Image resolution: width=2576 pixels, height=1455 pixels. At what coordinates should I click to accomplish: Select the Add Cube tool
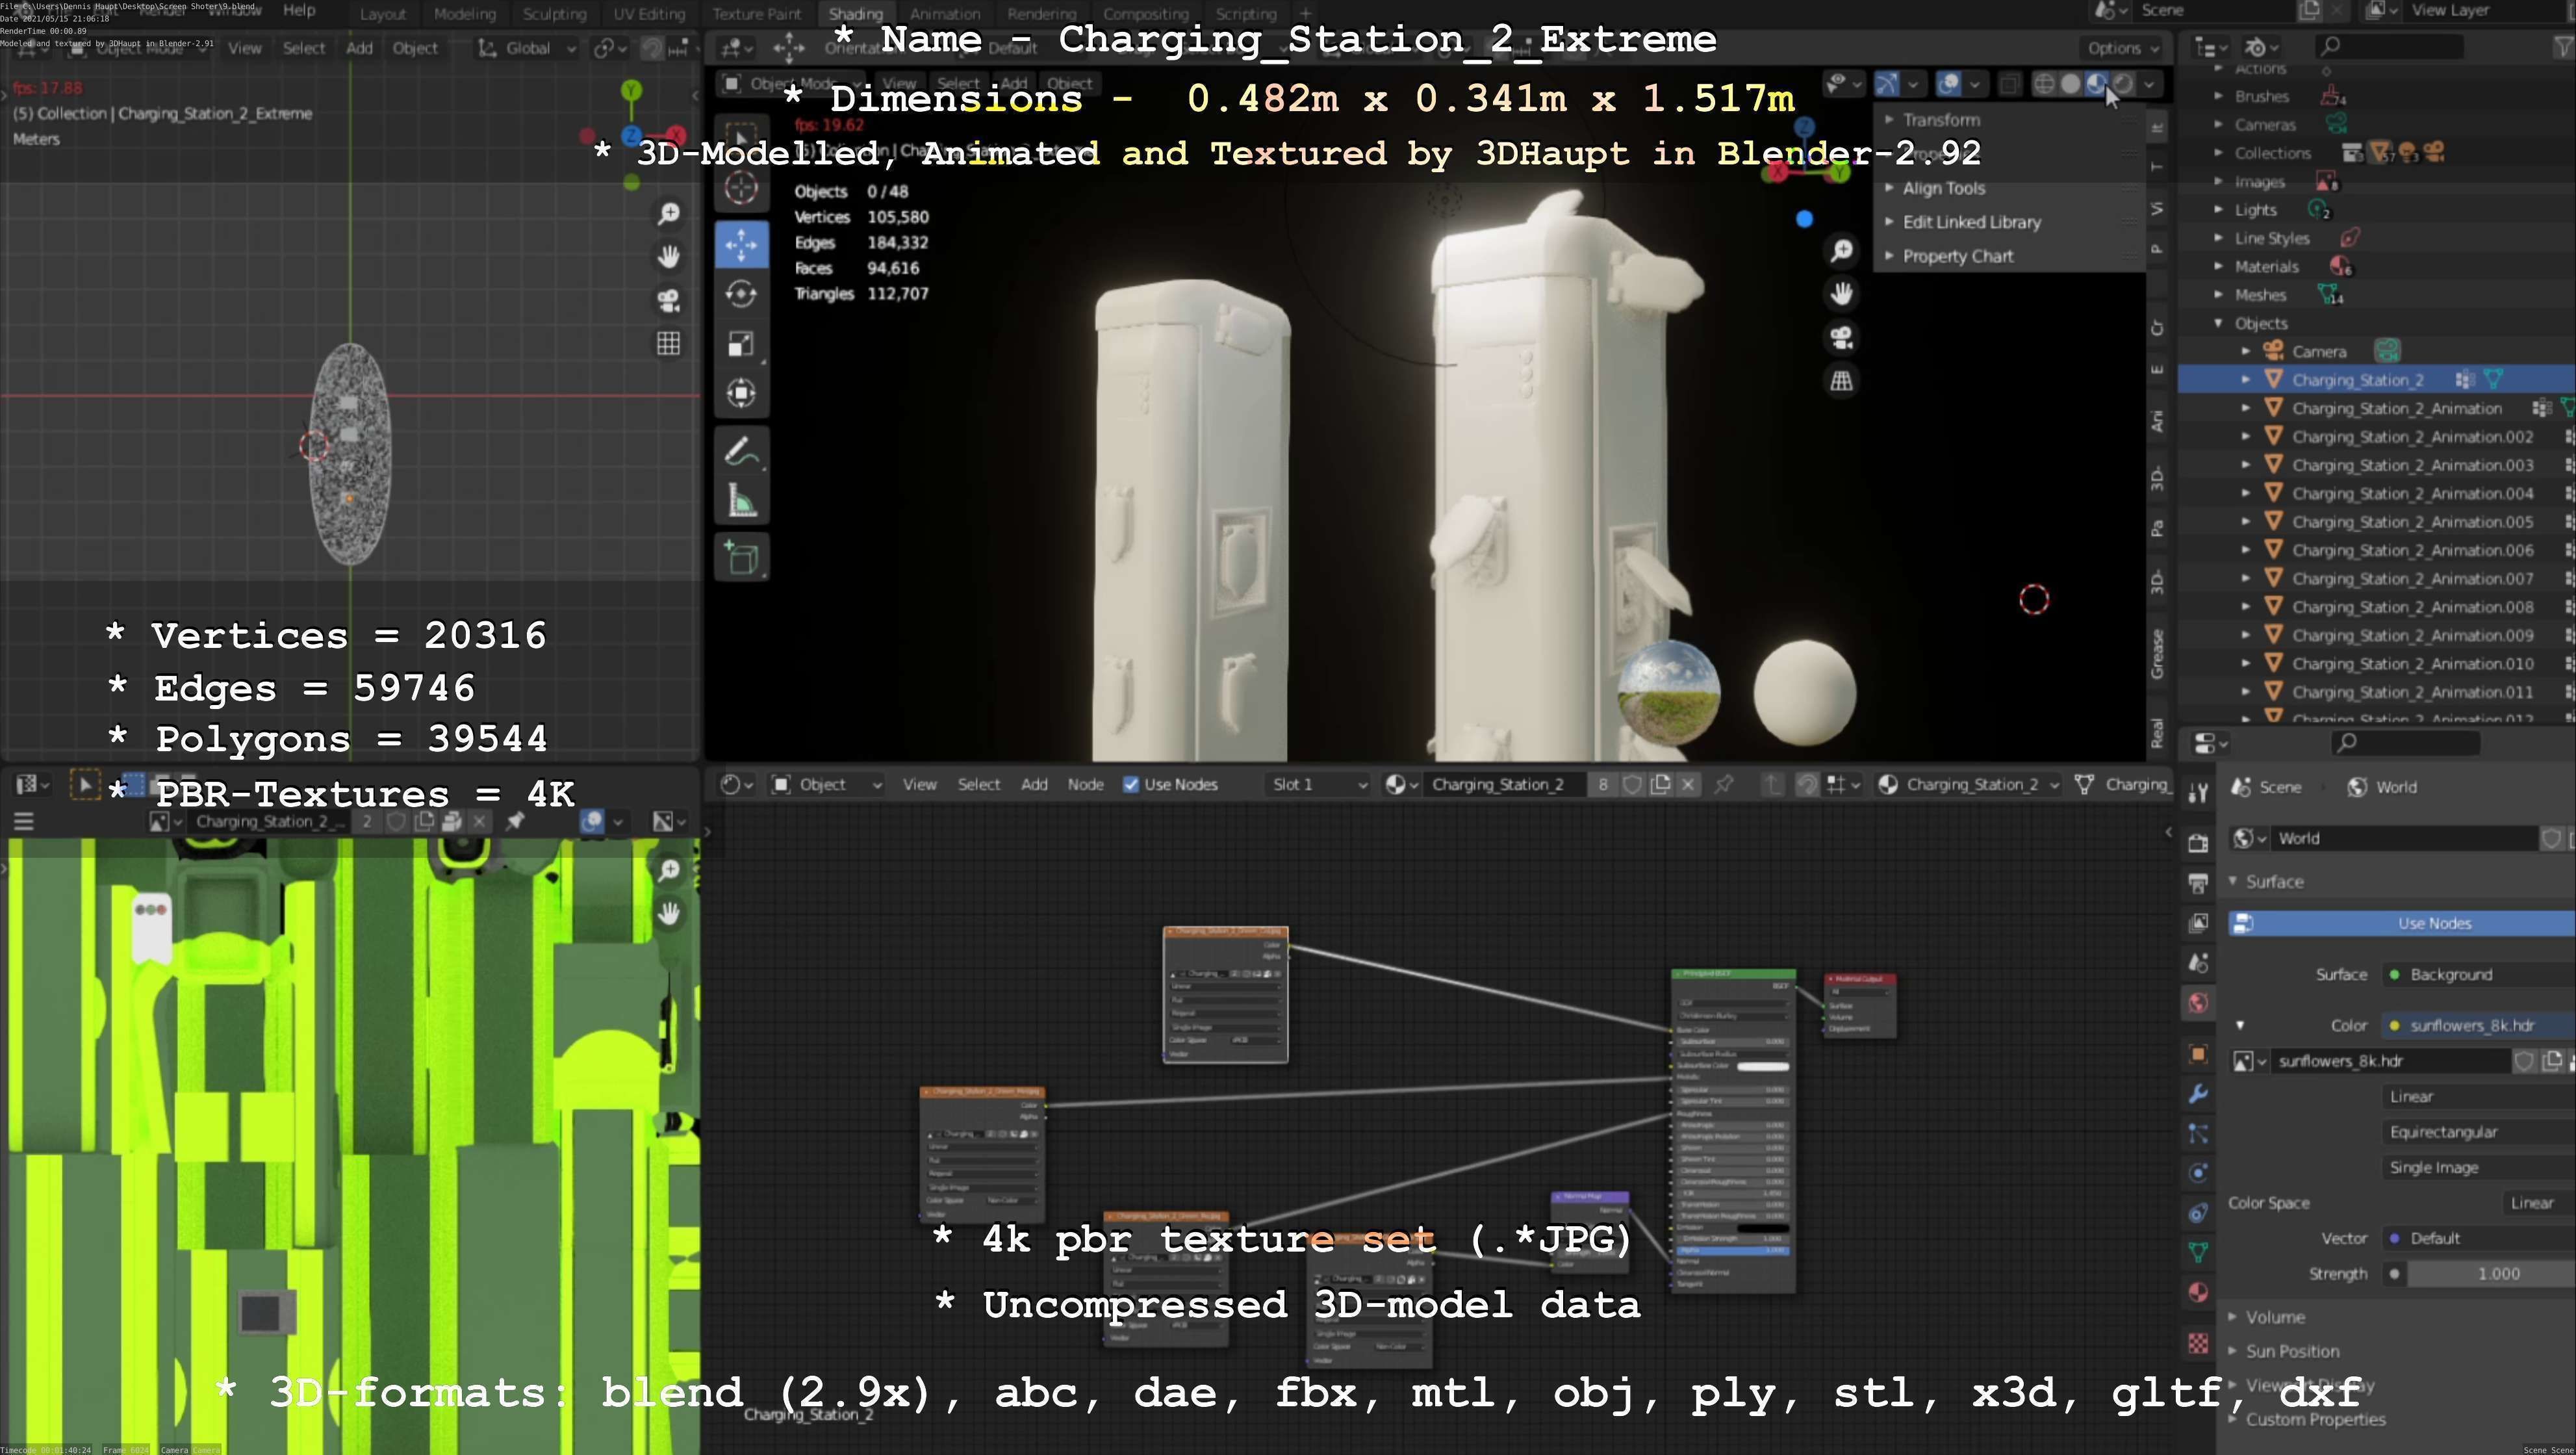[741, 558]
